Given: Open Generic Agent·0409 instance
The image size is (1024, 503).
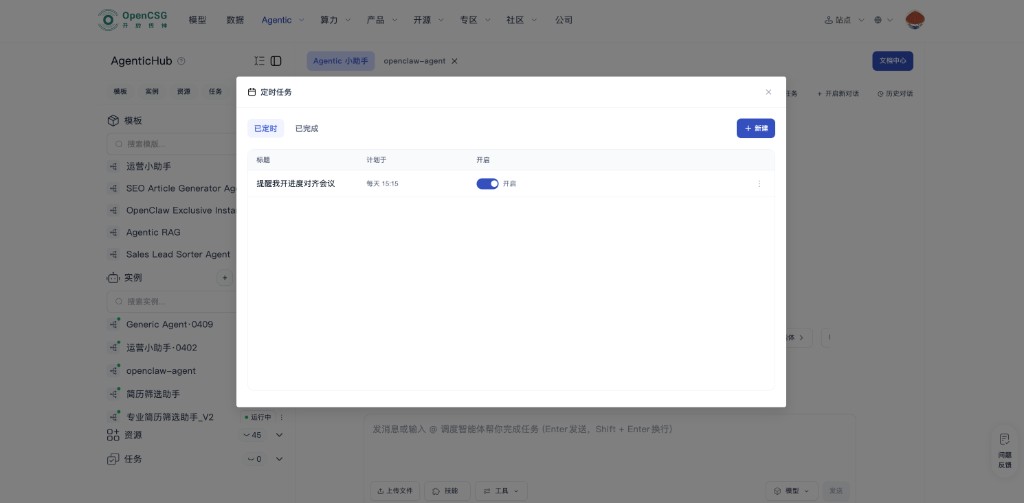Looking at the screenshot, I should click(169, 324).
